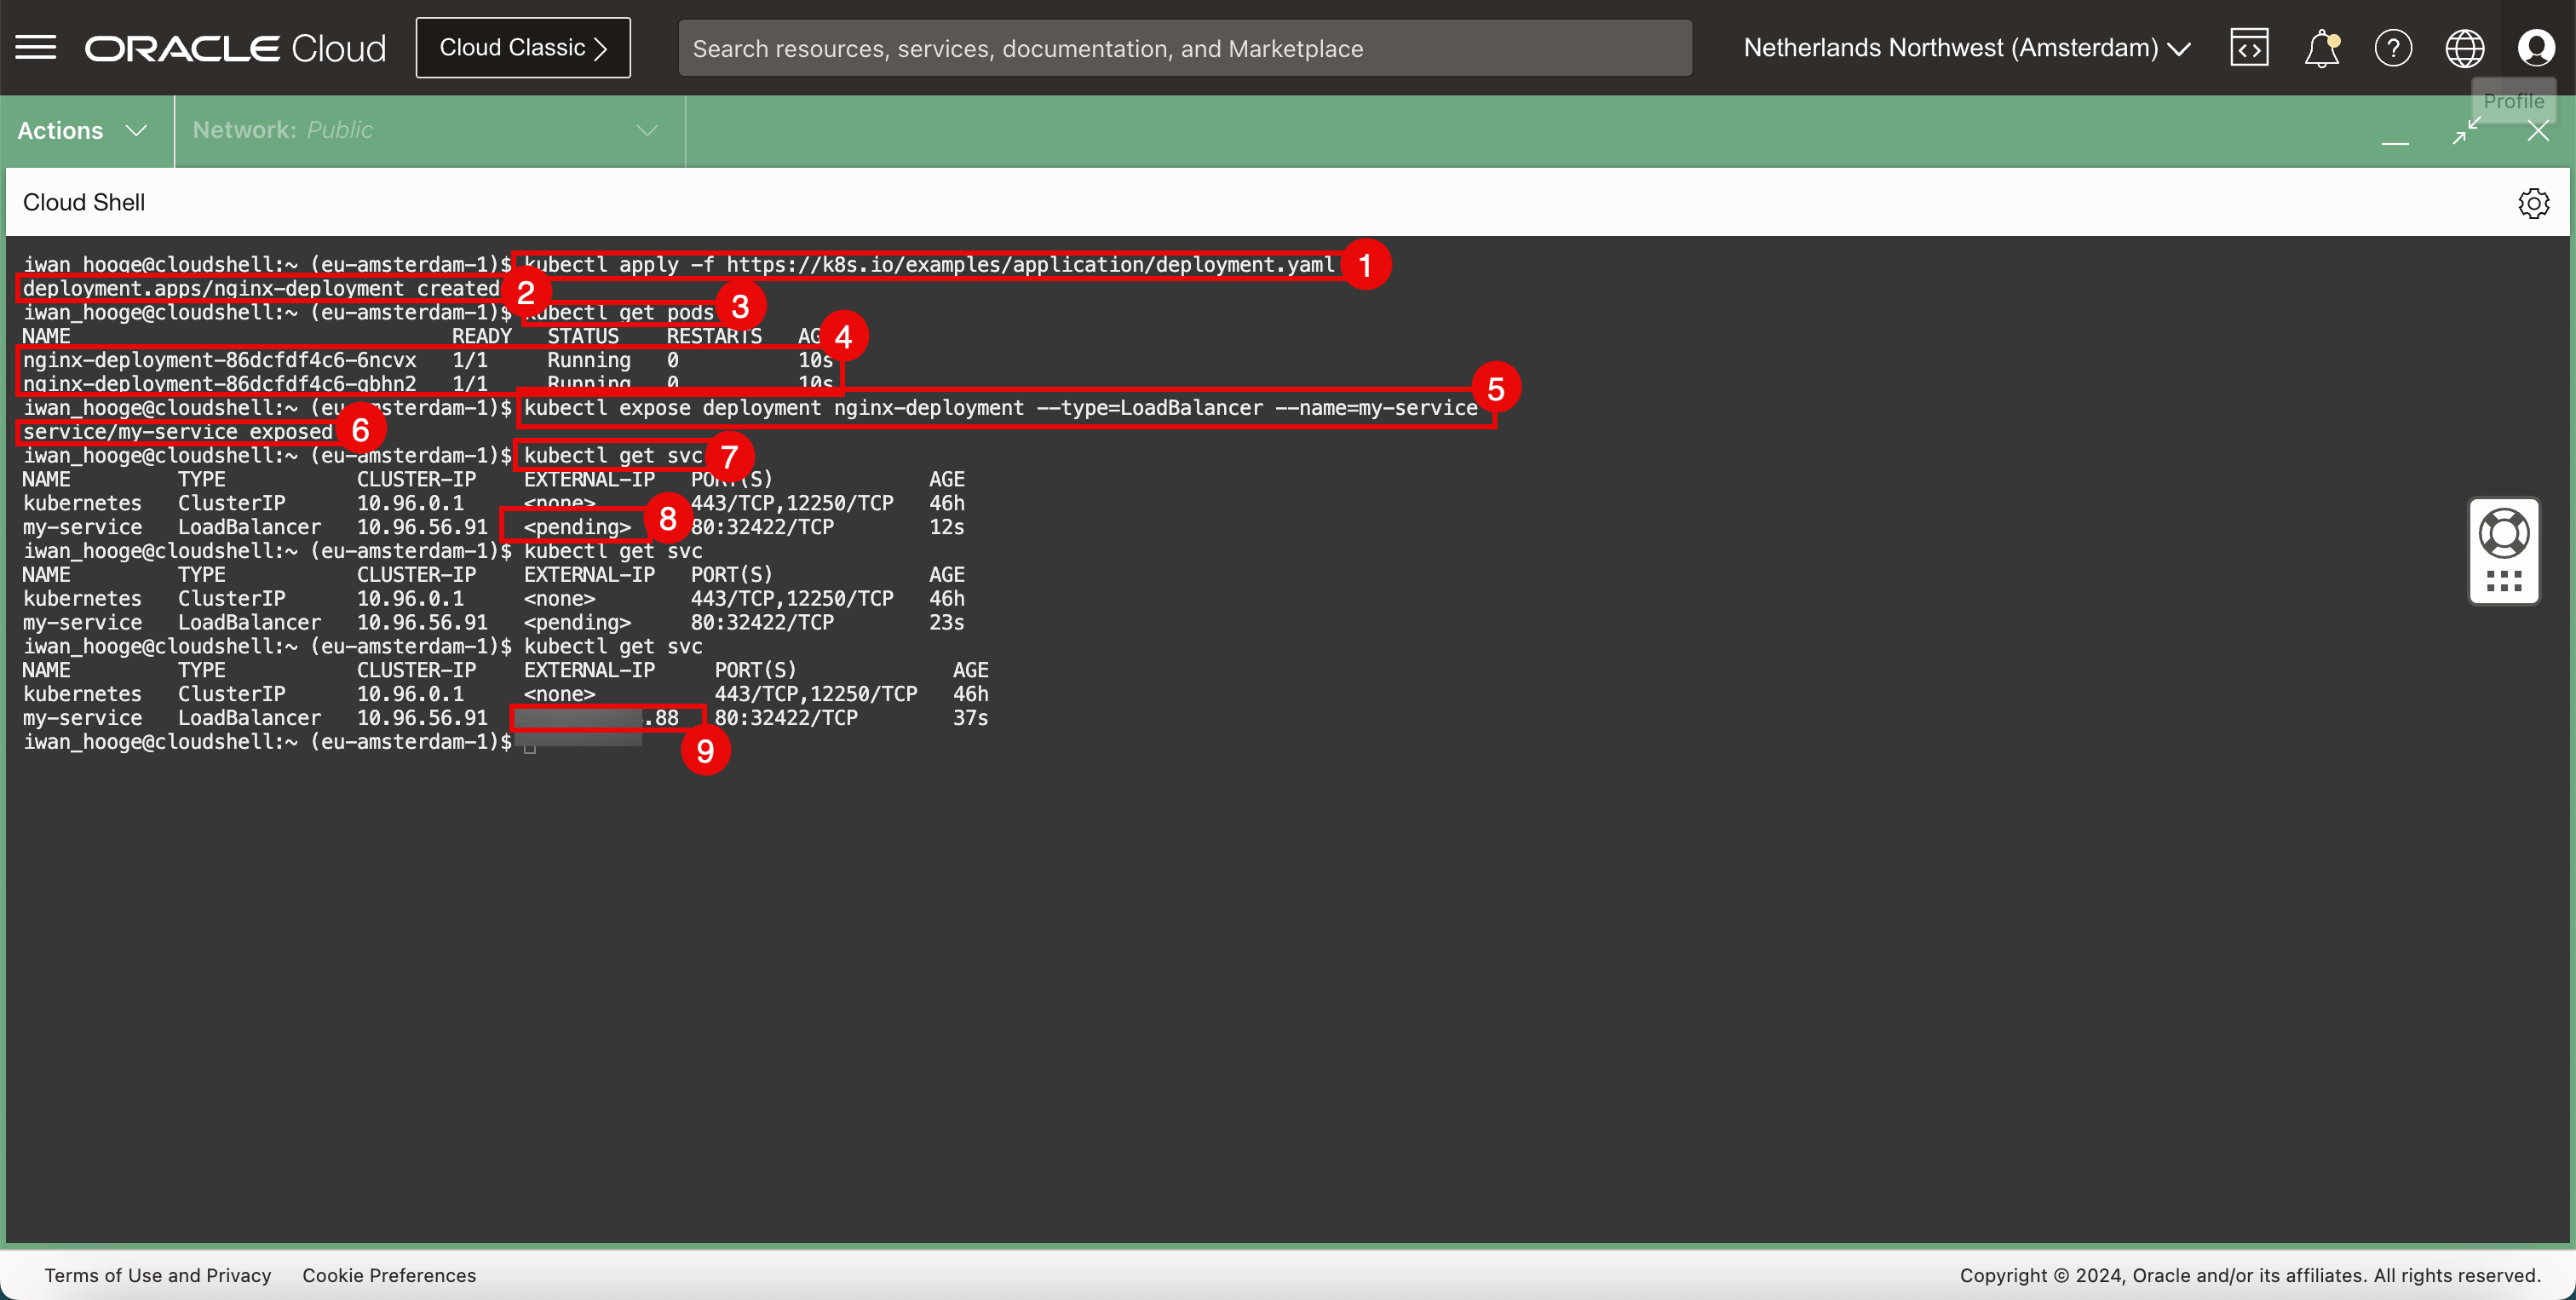The width and height of the screenshot is (2576, 1300).
Task: Open Cloud Shell settings gear
Action: click(2533, 203)
